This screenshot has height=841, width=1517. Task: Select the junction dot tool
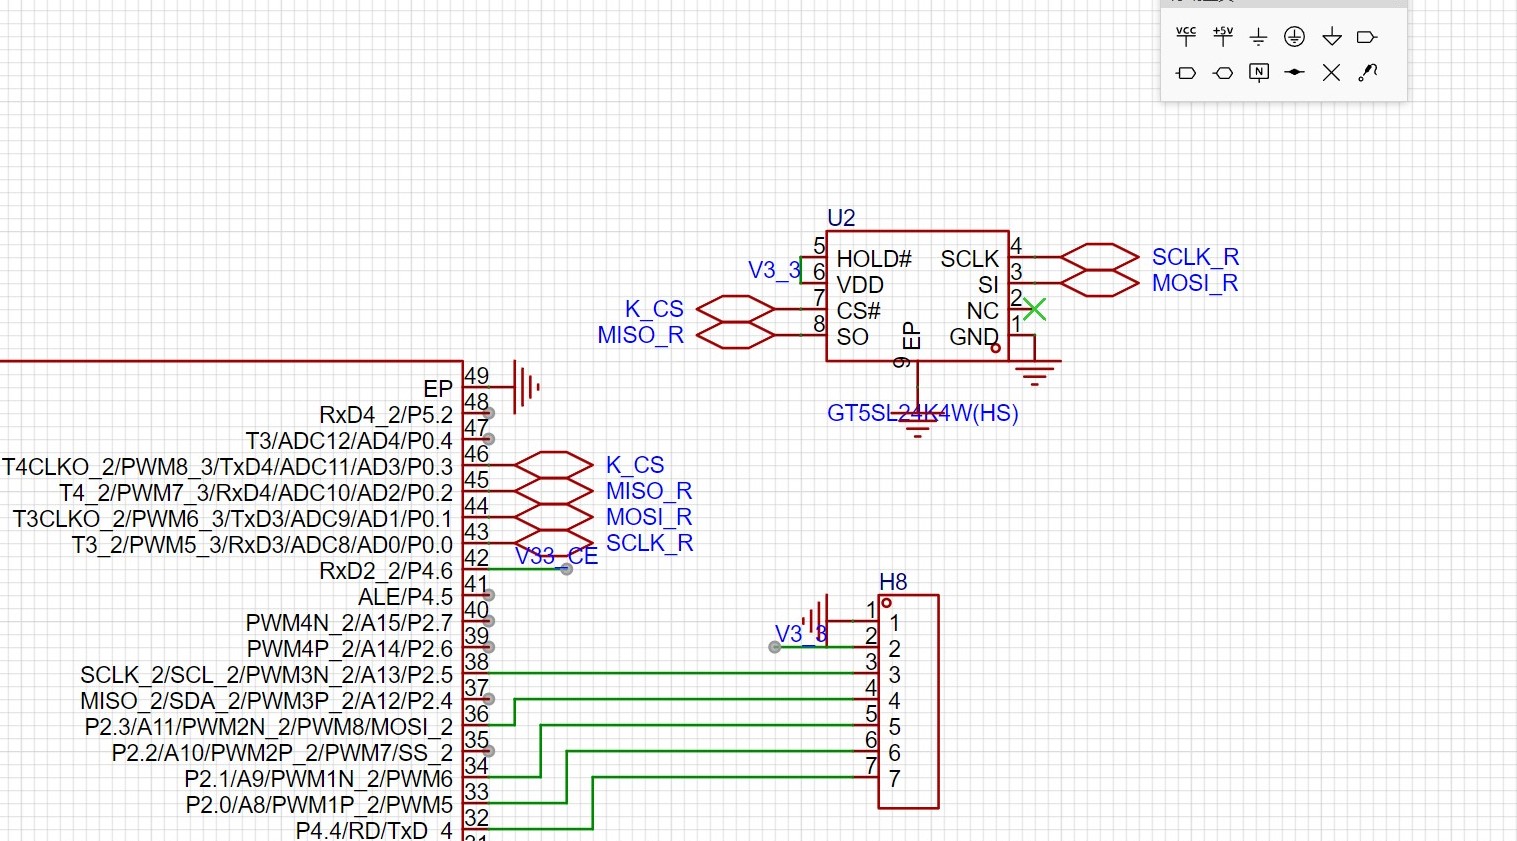pos(1294,72)
